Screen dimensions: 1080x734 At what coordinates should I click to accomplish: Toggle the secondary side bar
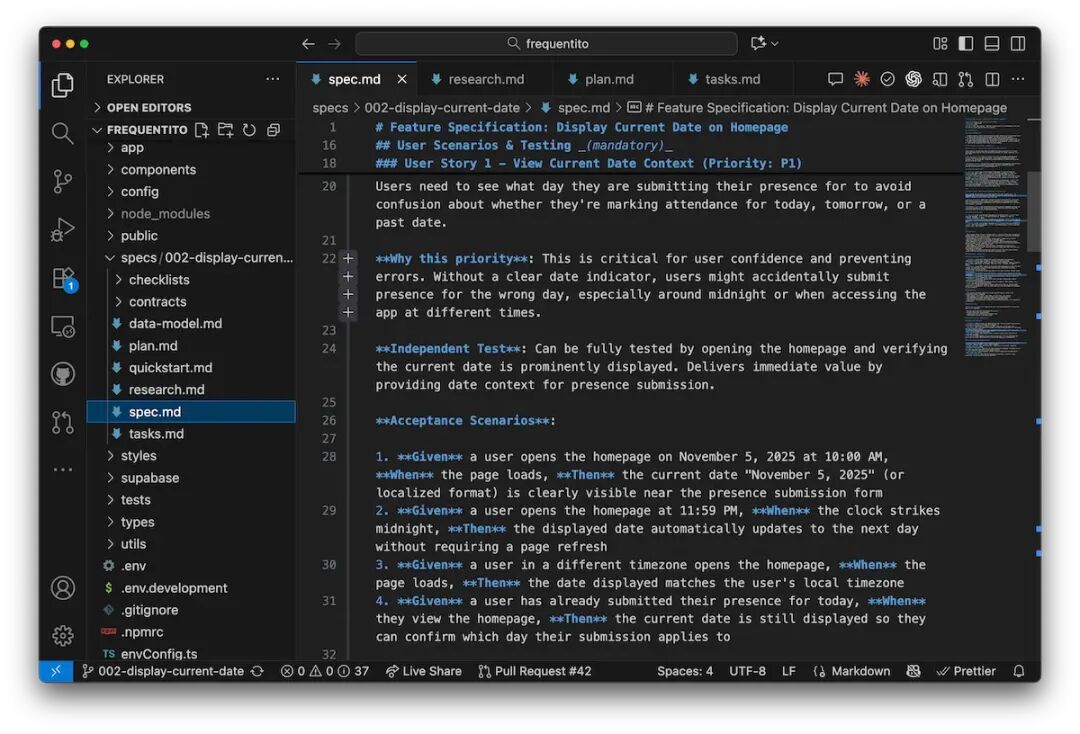coord(1018,43)
